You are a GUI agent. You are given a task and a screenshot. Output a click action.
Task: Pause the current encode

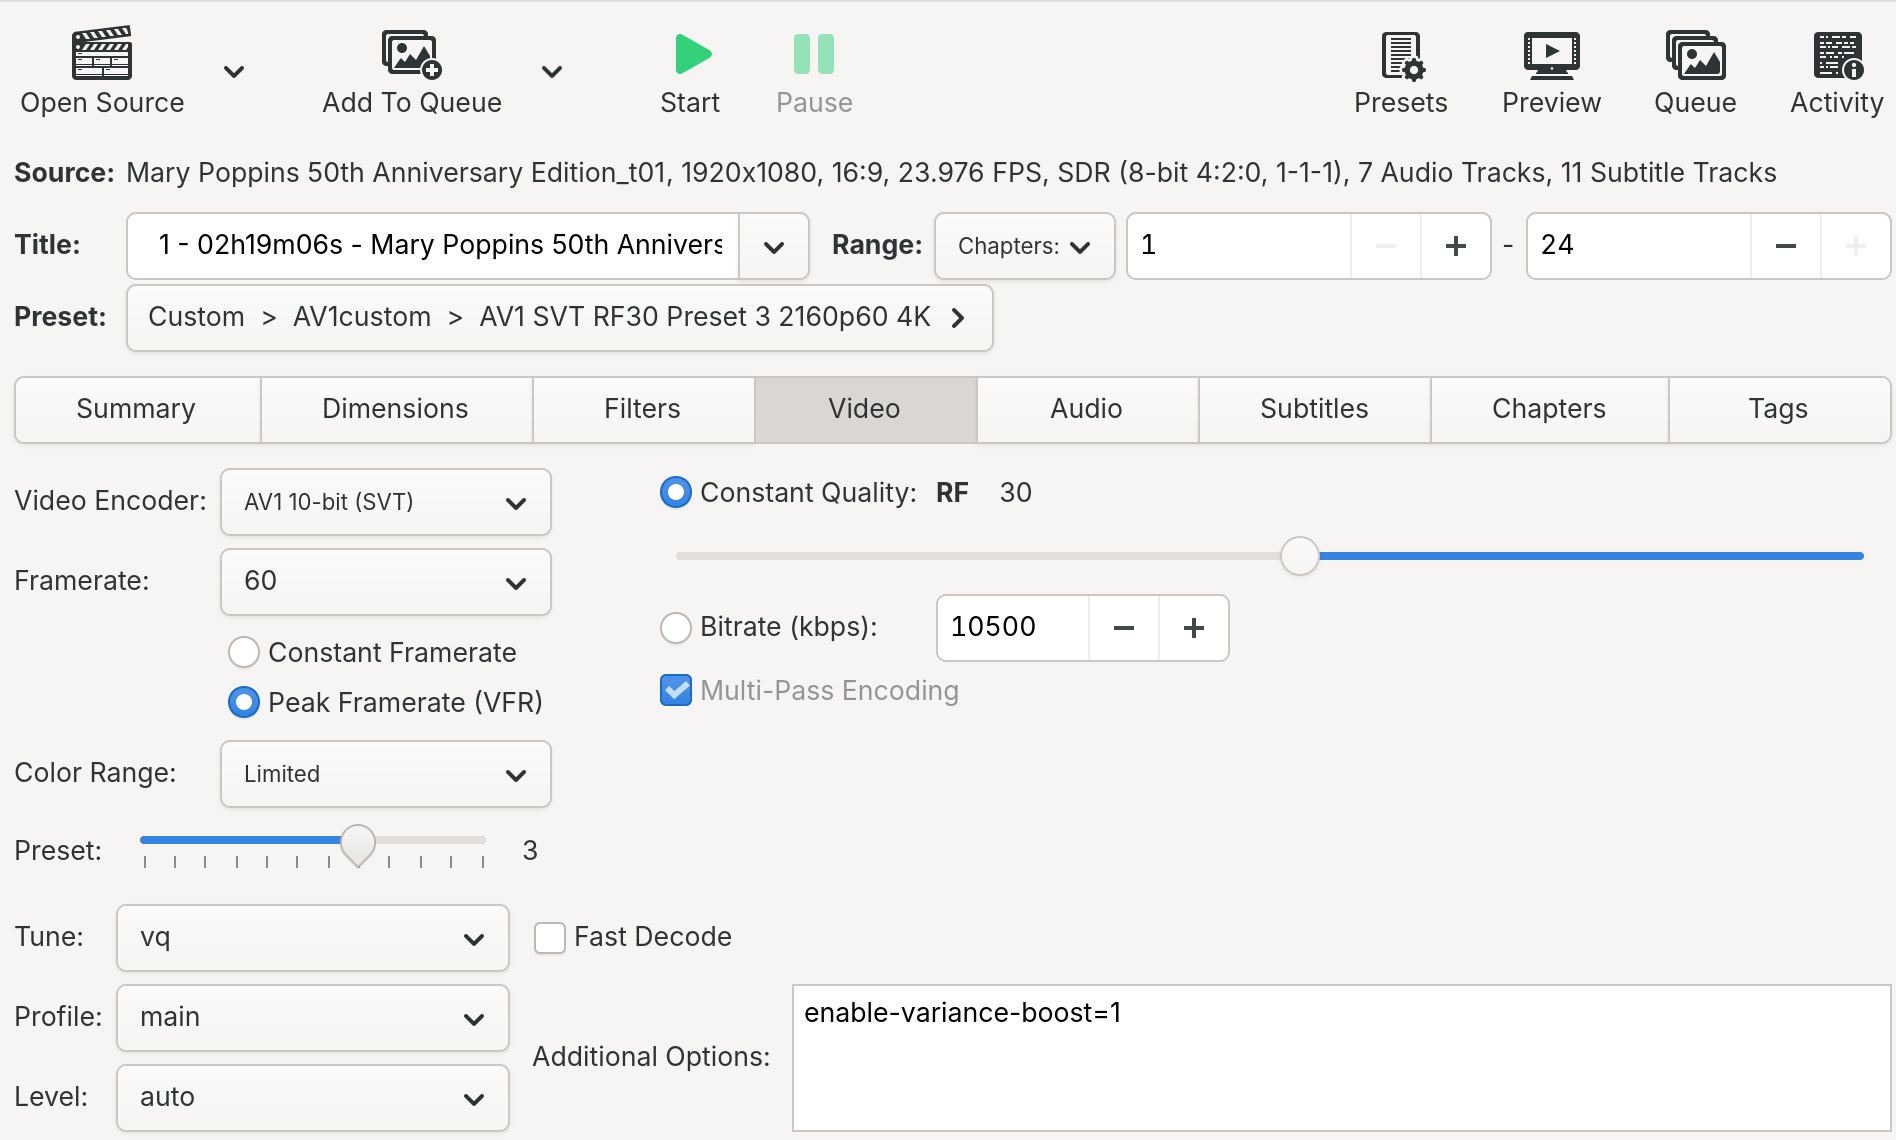tap(813, 70)
